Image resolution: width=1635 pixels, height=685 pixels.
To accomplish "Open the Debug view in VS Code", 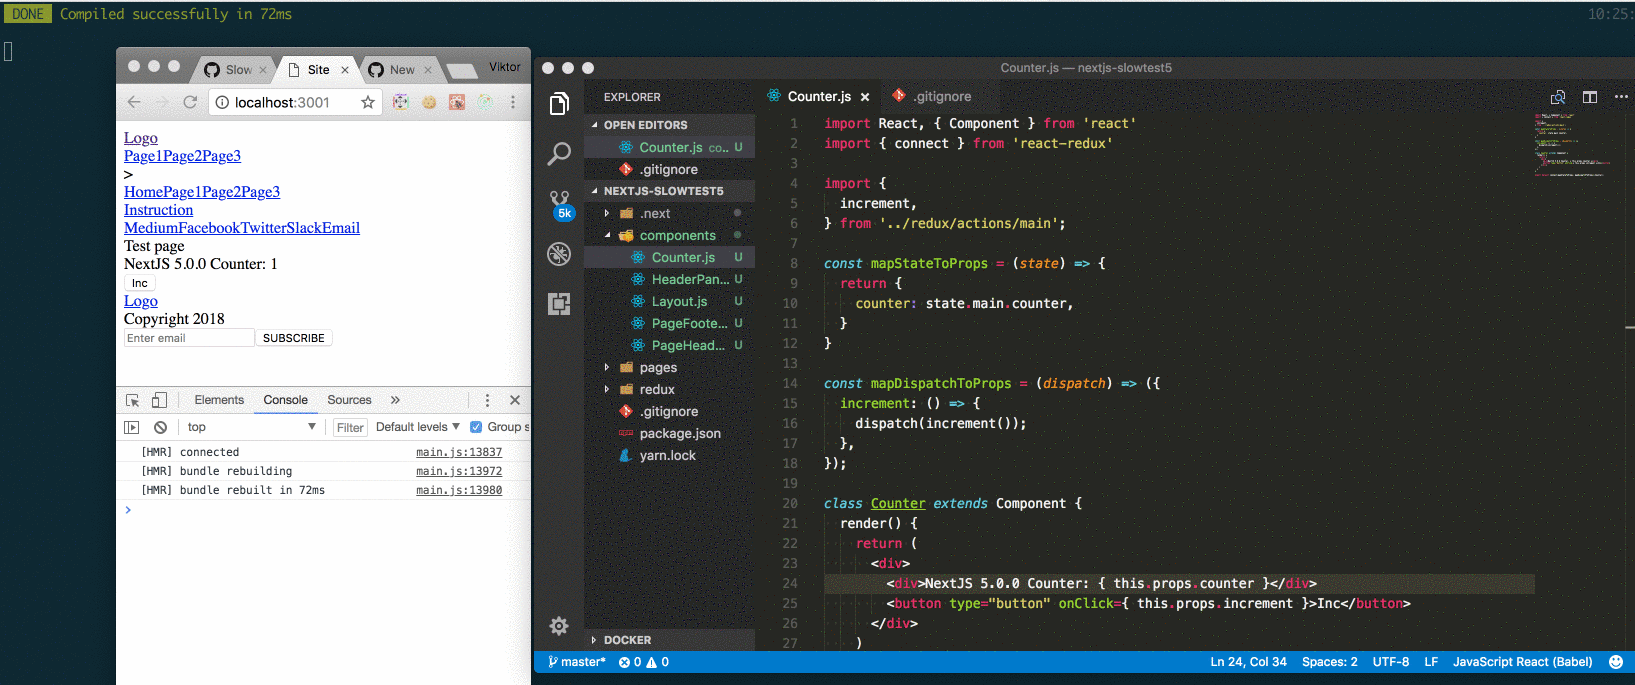I will pos(559,254).
